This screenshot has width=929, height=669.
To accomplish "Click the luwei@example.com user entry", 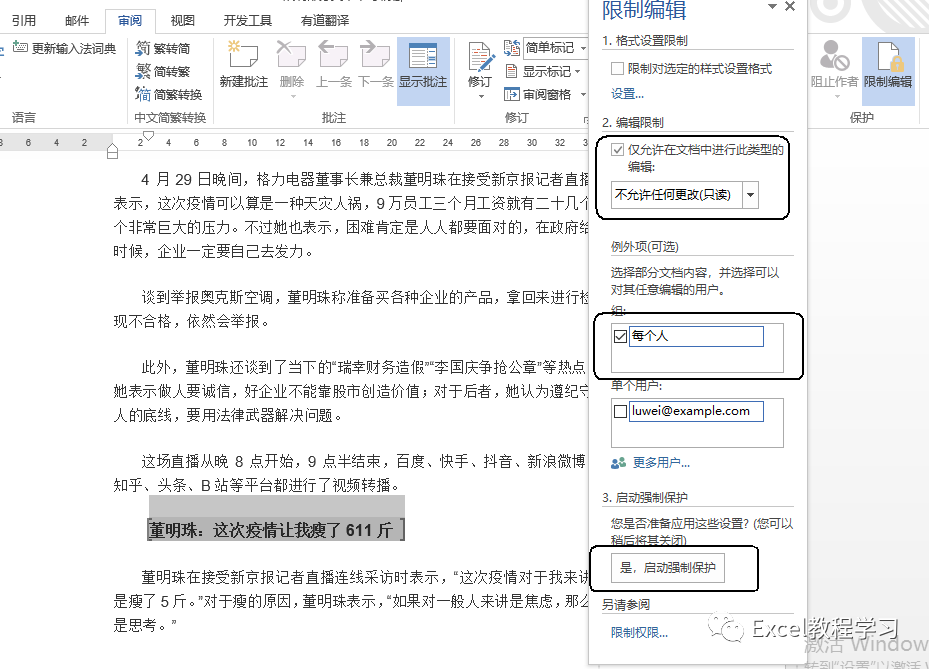I will coord(696,411).
